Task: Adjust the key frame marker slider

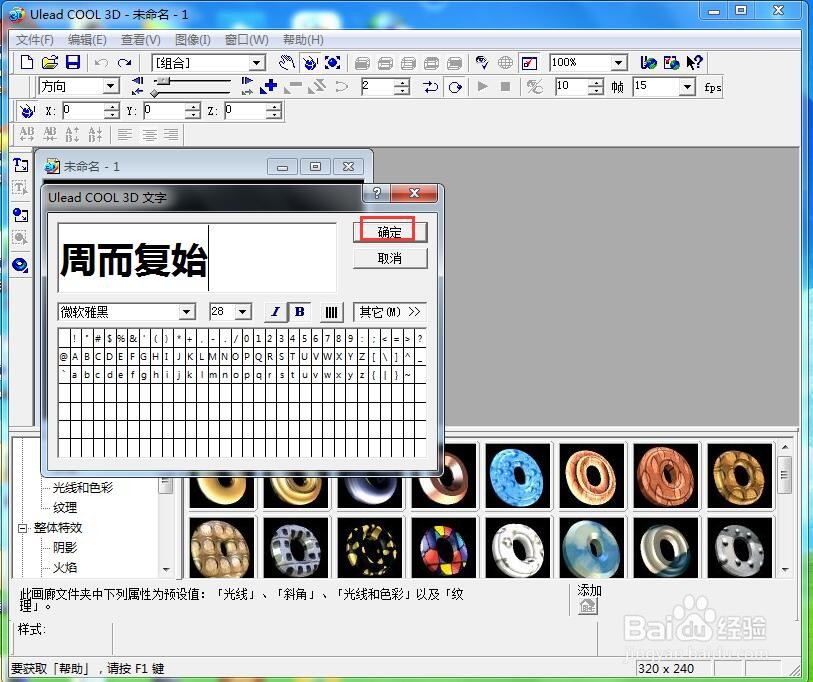Action: pyautogui.click(x=155, y=93)
